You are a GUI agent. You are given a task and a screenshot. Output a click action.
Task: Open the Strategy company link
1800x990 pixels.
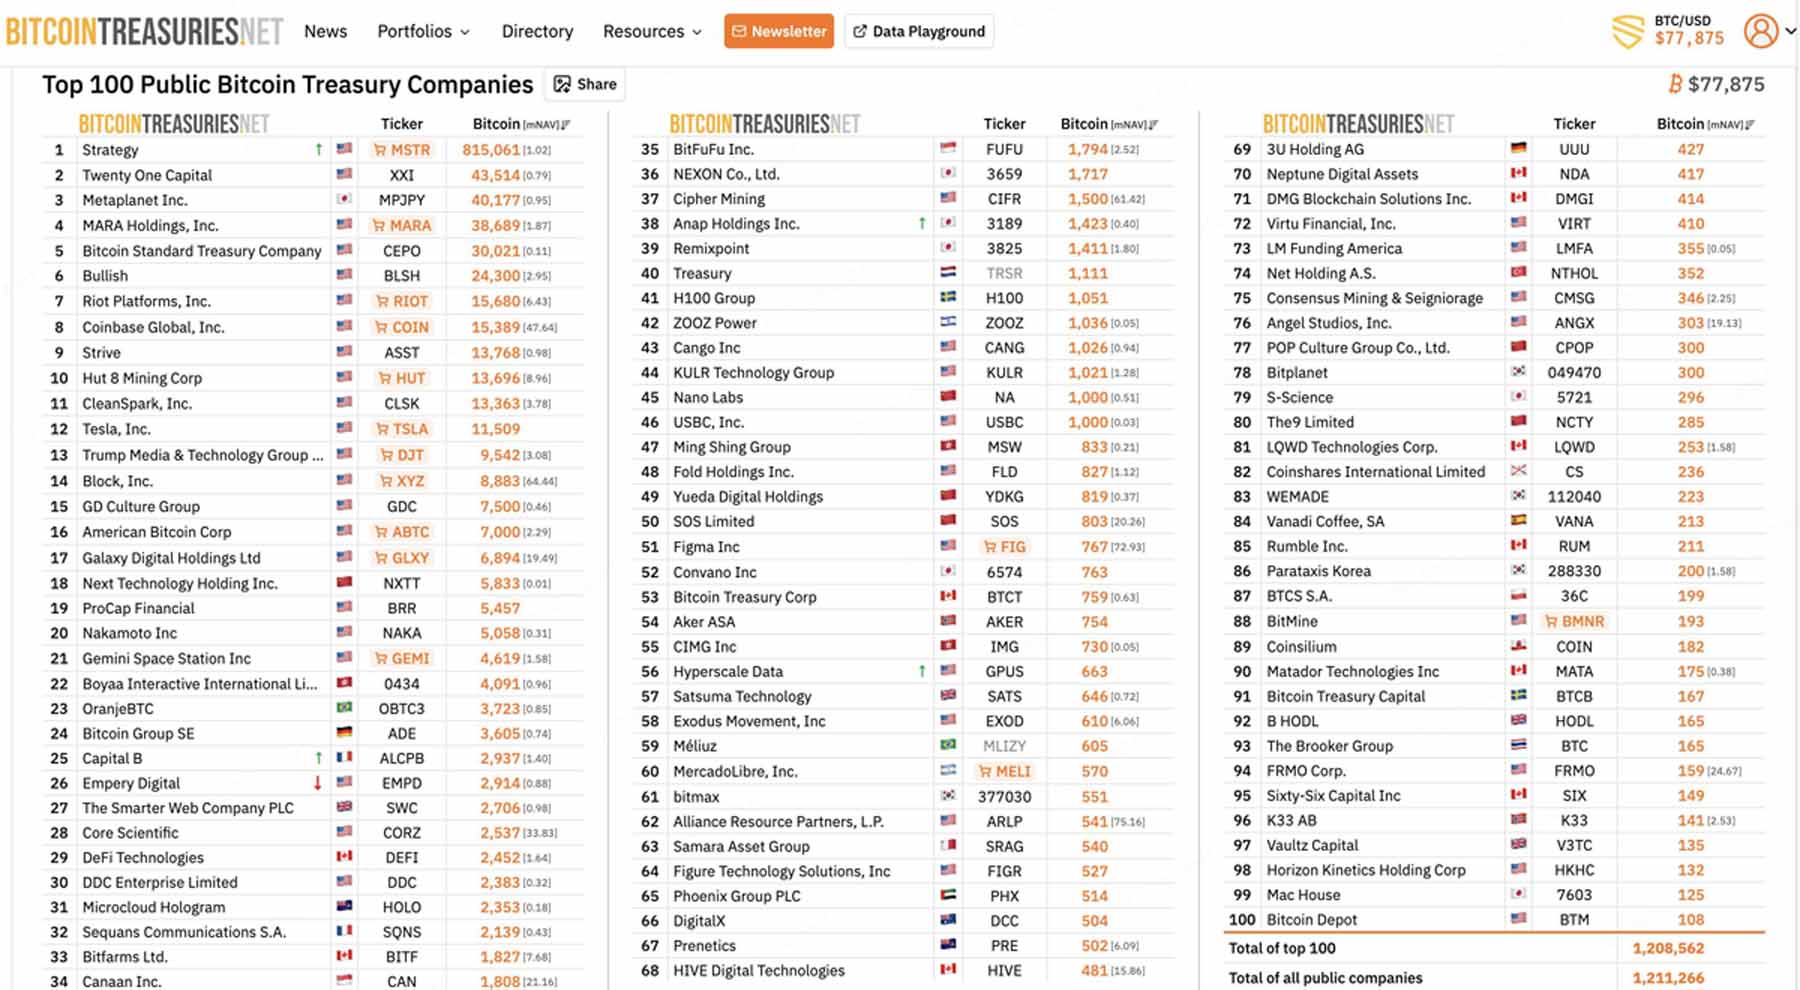tap(110, 150)
